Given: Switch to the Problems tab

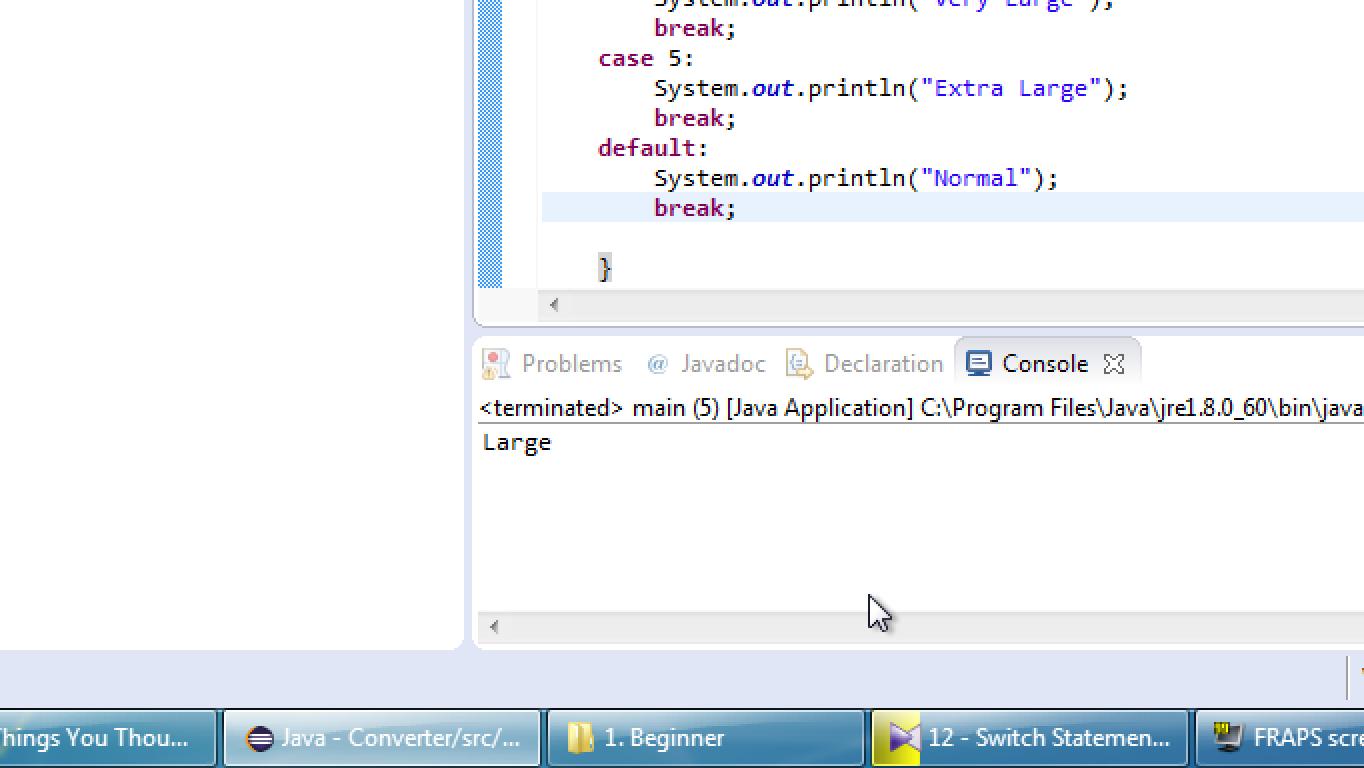Looking at the screenshot, I should click(570, 363).
